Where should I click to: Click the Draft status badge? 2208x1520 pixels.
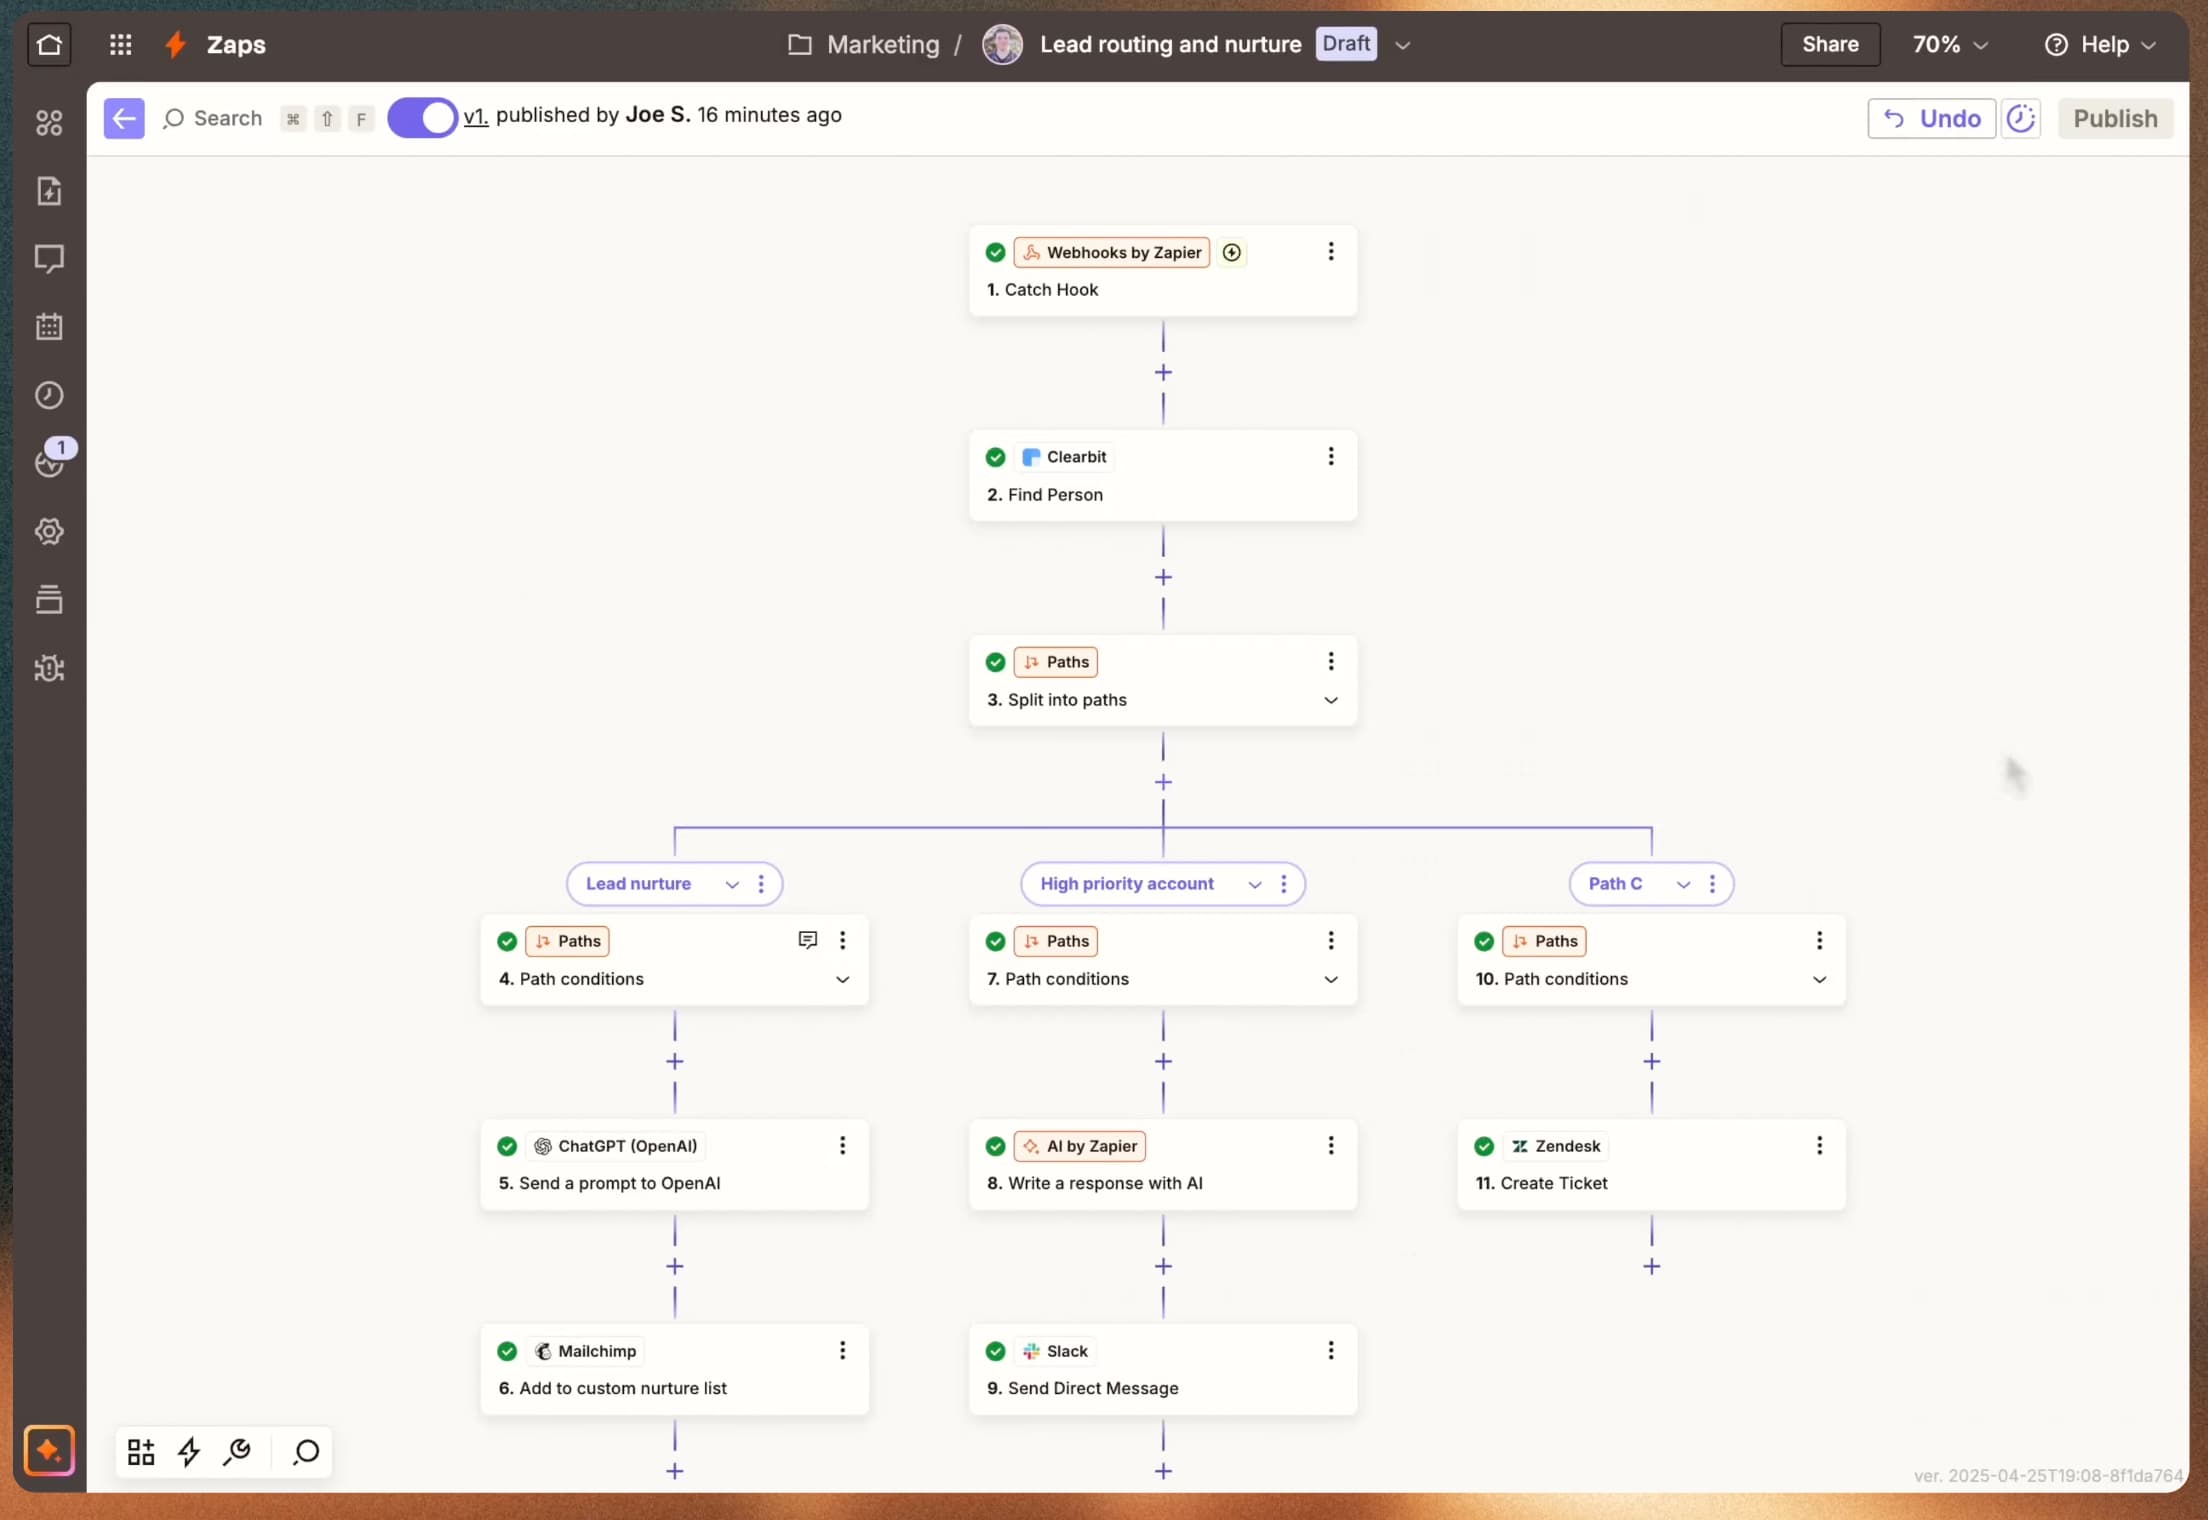1346,44
